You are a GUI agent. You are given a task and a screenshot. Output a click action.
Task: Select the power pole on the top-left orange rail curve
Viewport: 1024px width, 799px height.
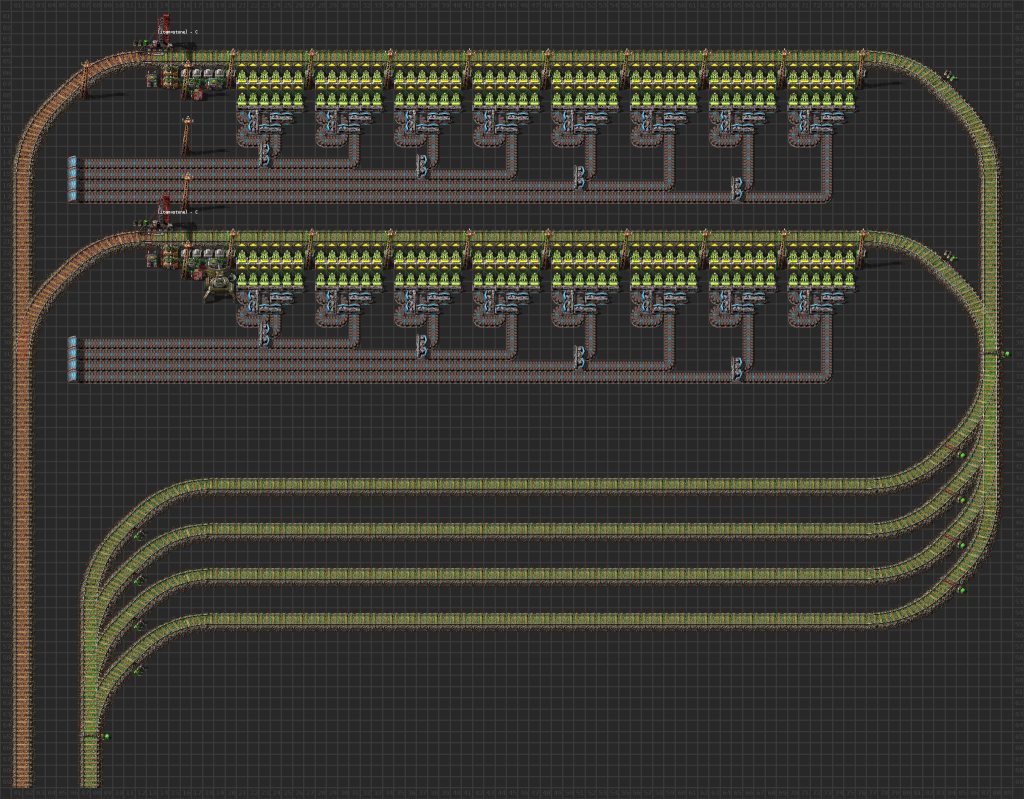[x=85, y=80]
